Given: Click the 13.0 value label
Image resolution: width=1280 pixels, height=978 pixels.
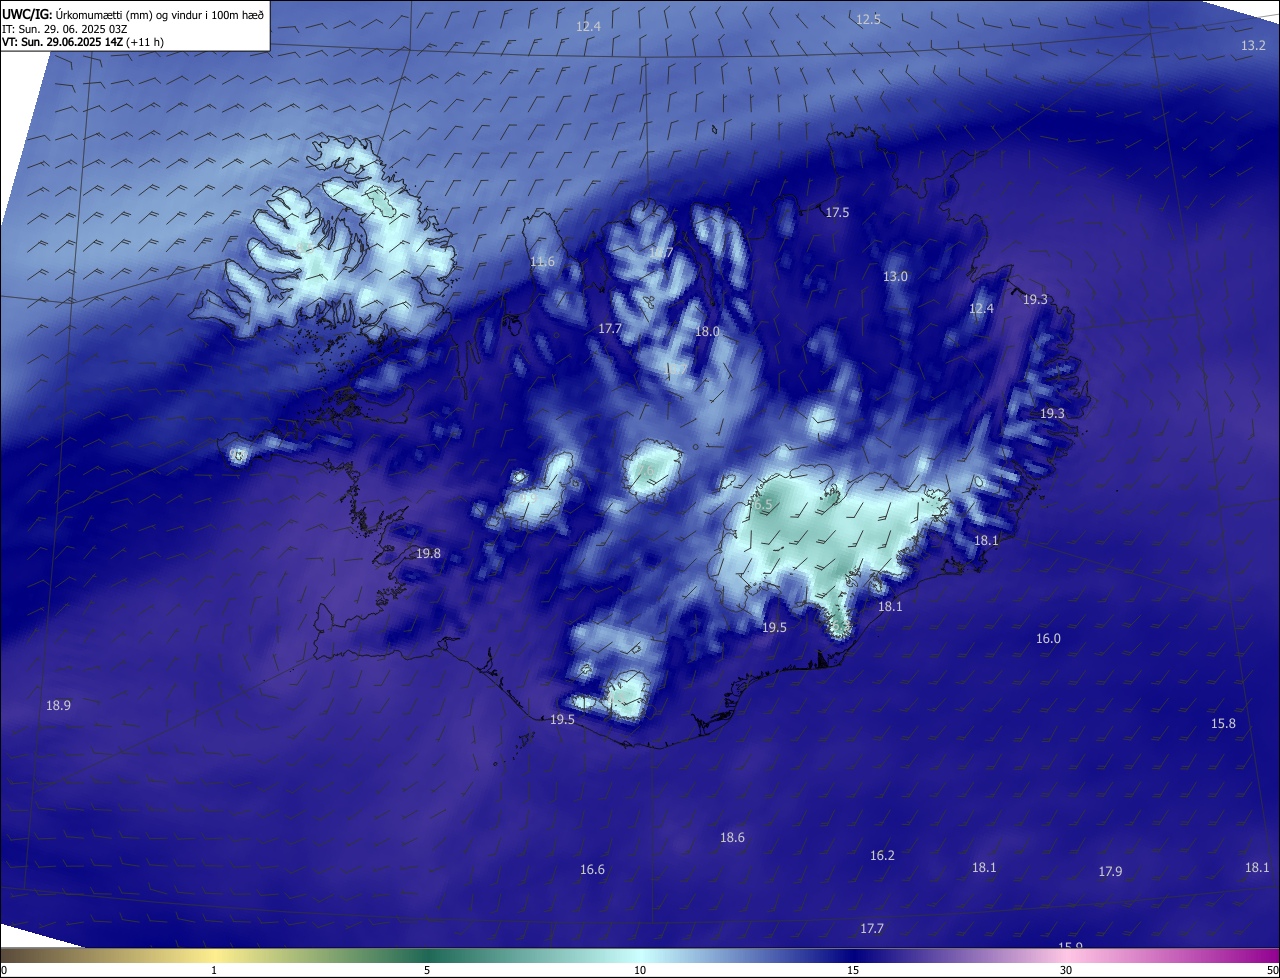Looking at the screenshot, I should (x=895, y=277).
